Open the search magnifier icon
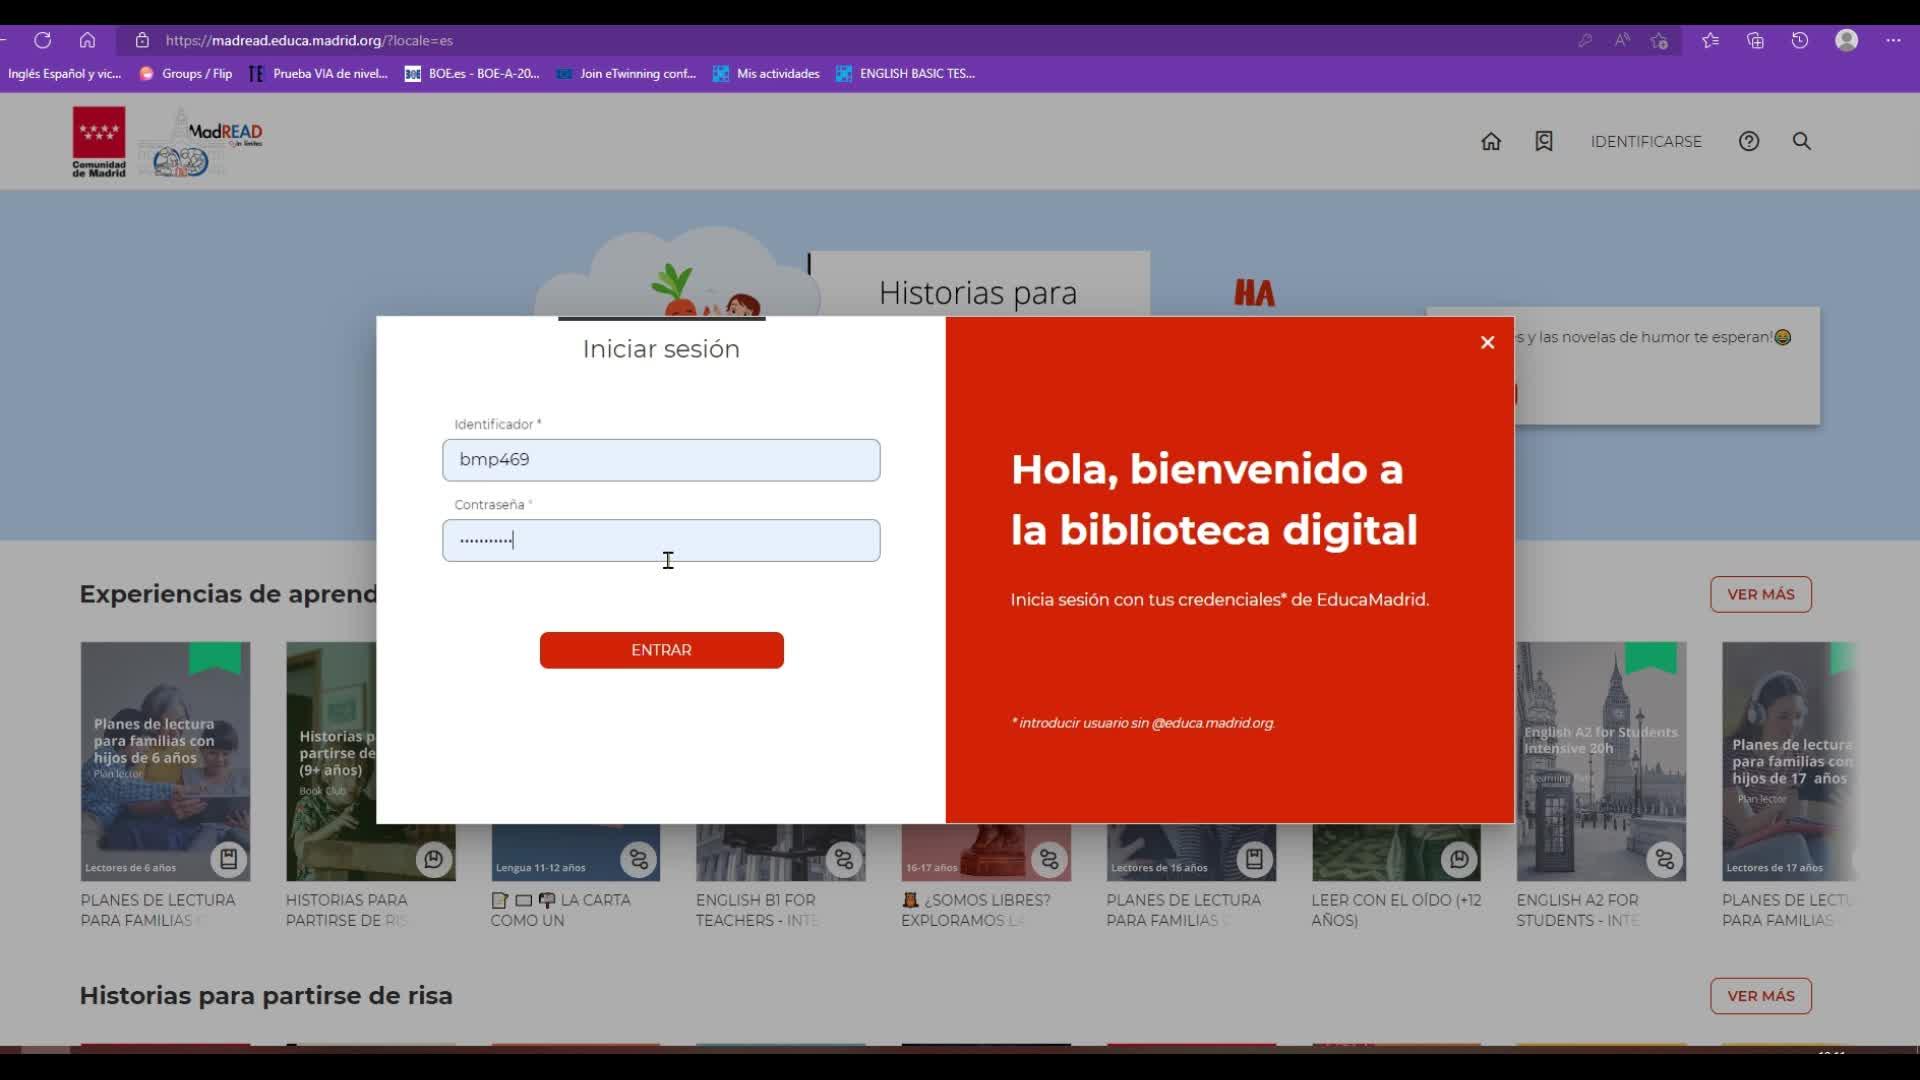Image resolution: width=1920 pixels, height=1080 pixels. point(1801,141)
